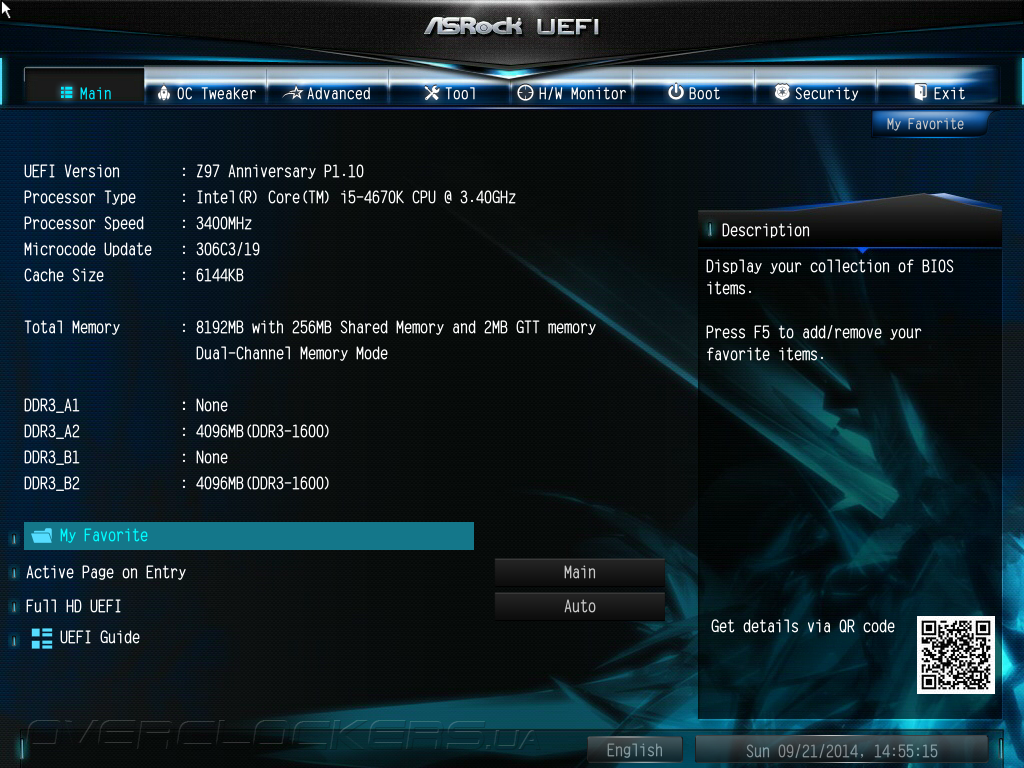Click the Advanced star icon
The width and height of the screenshot is (1024, 768).
pyautogui.click(x=295, y=93)
